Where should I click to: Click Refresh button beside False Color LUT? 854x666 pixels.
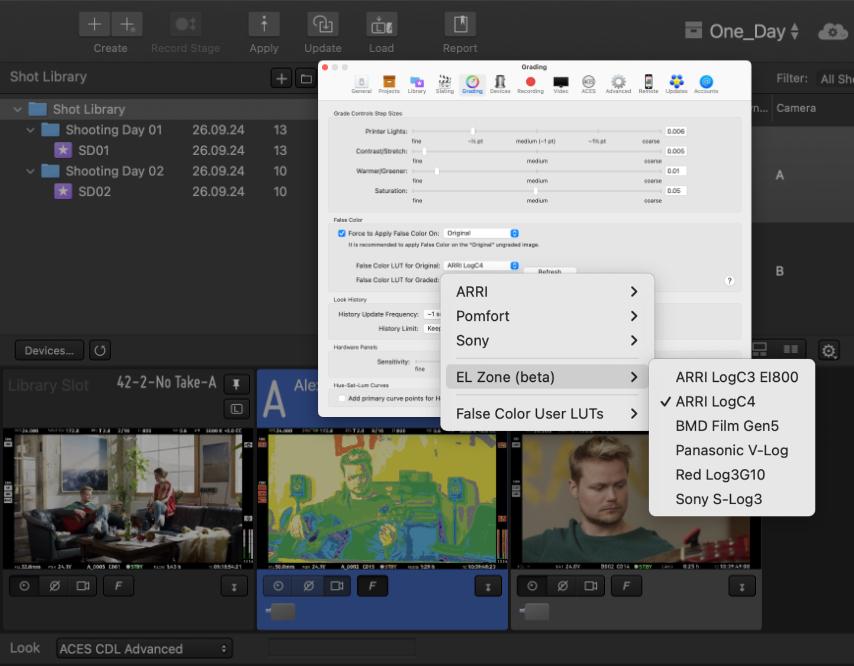(550, 271)
